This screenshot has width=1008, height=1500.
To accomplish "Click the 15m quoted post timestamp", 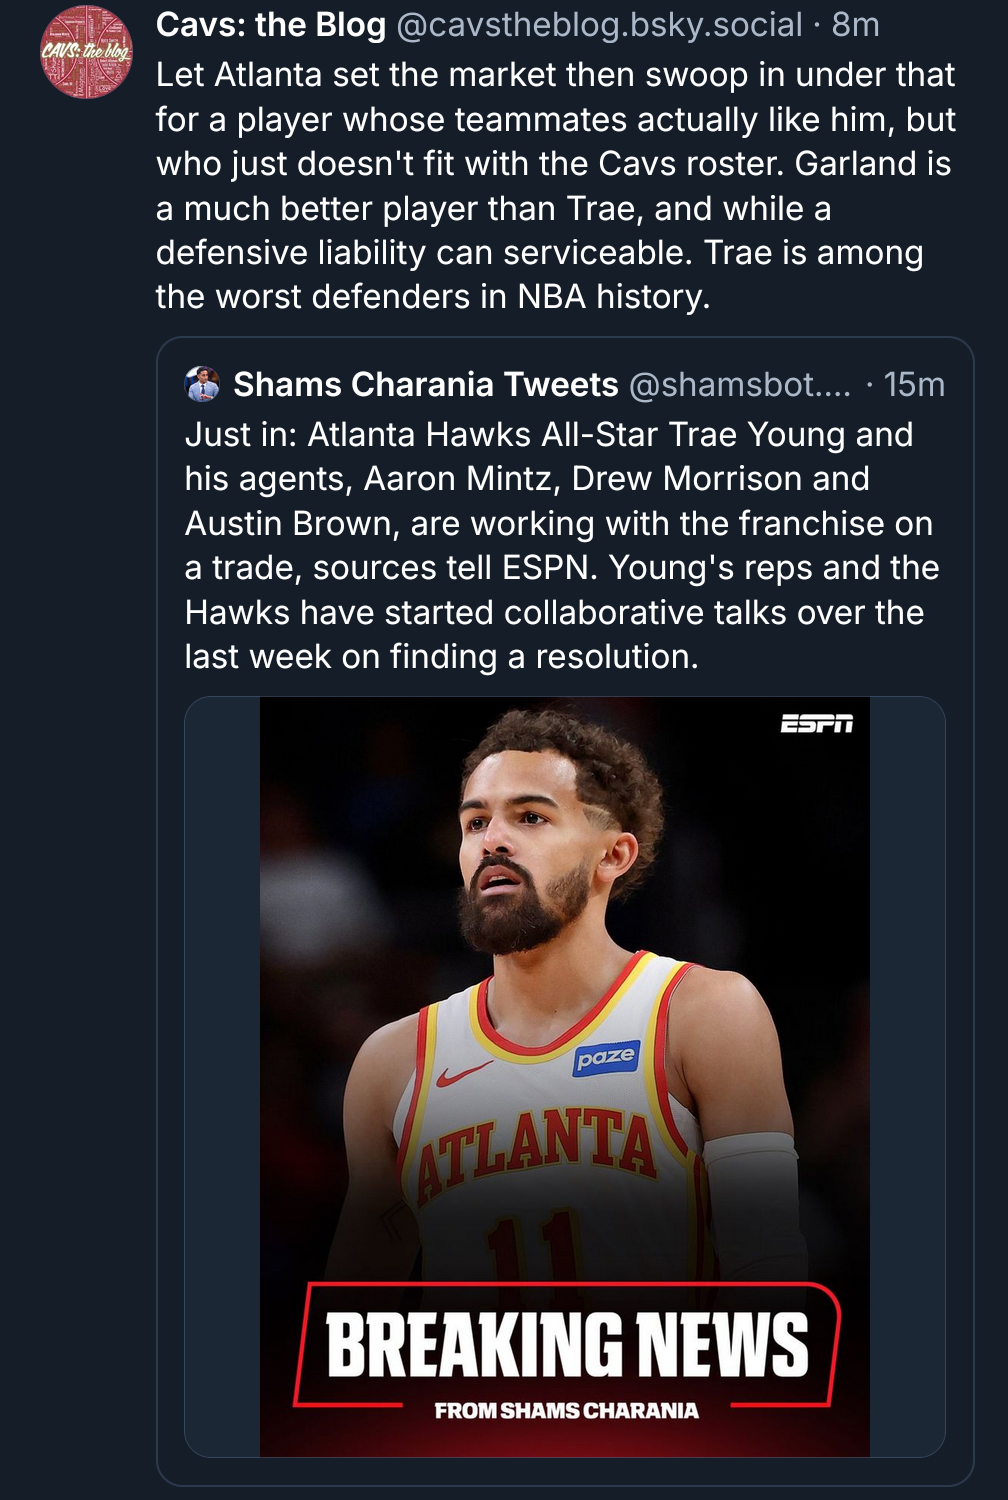I will [914, 384].
